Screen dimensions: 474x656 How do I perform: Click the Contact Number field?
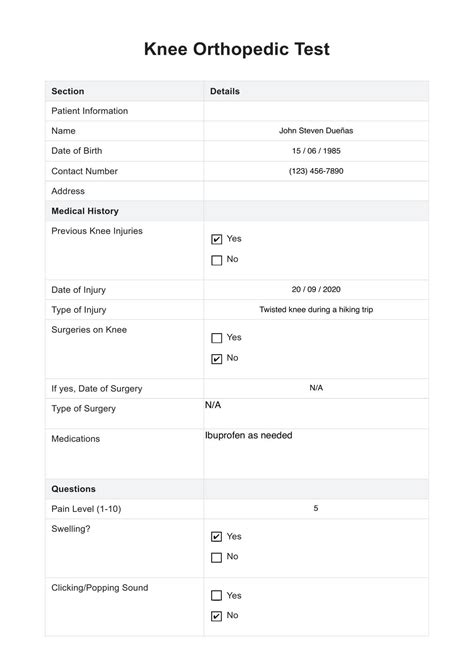(x=316, y=171)
